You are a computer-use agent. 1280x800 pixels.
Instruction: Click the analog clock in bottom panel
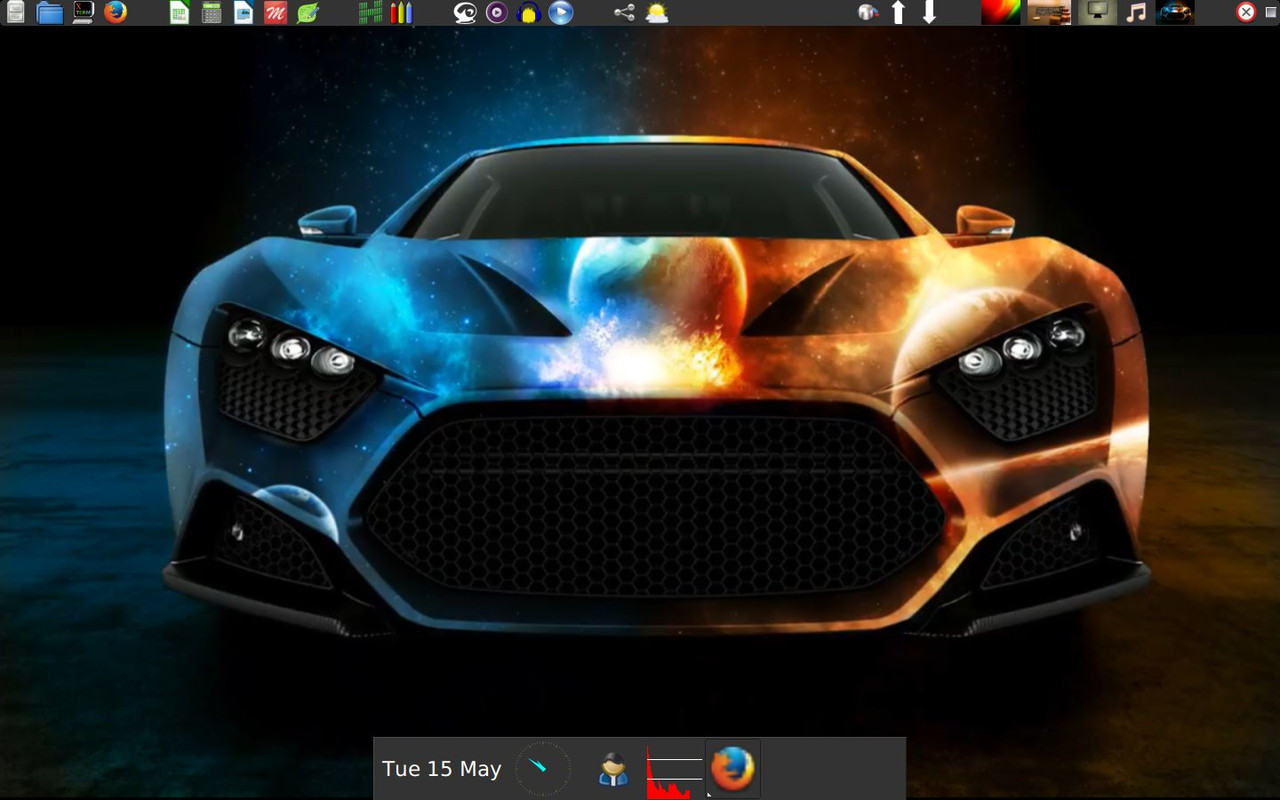pos(543,769)
